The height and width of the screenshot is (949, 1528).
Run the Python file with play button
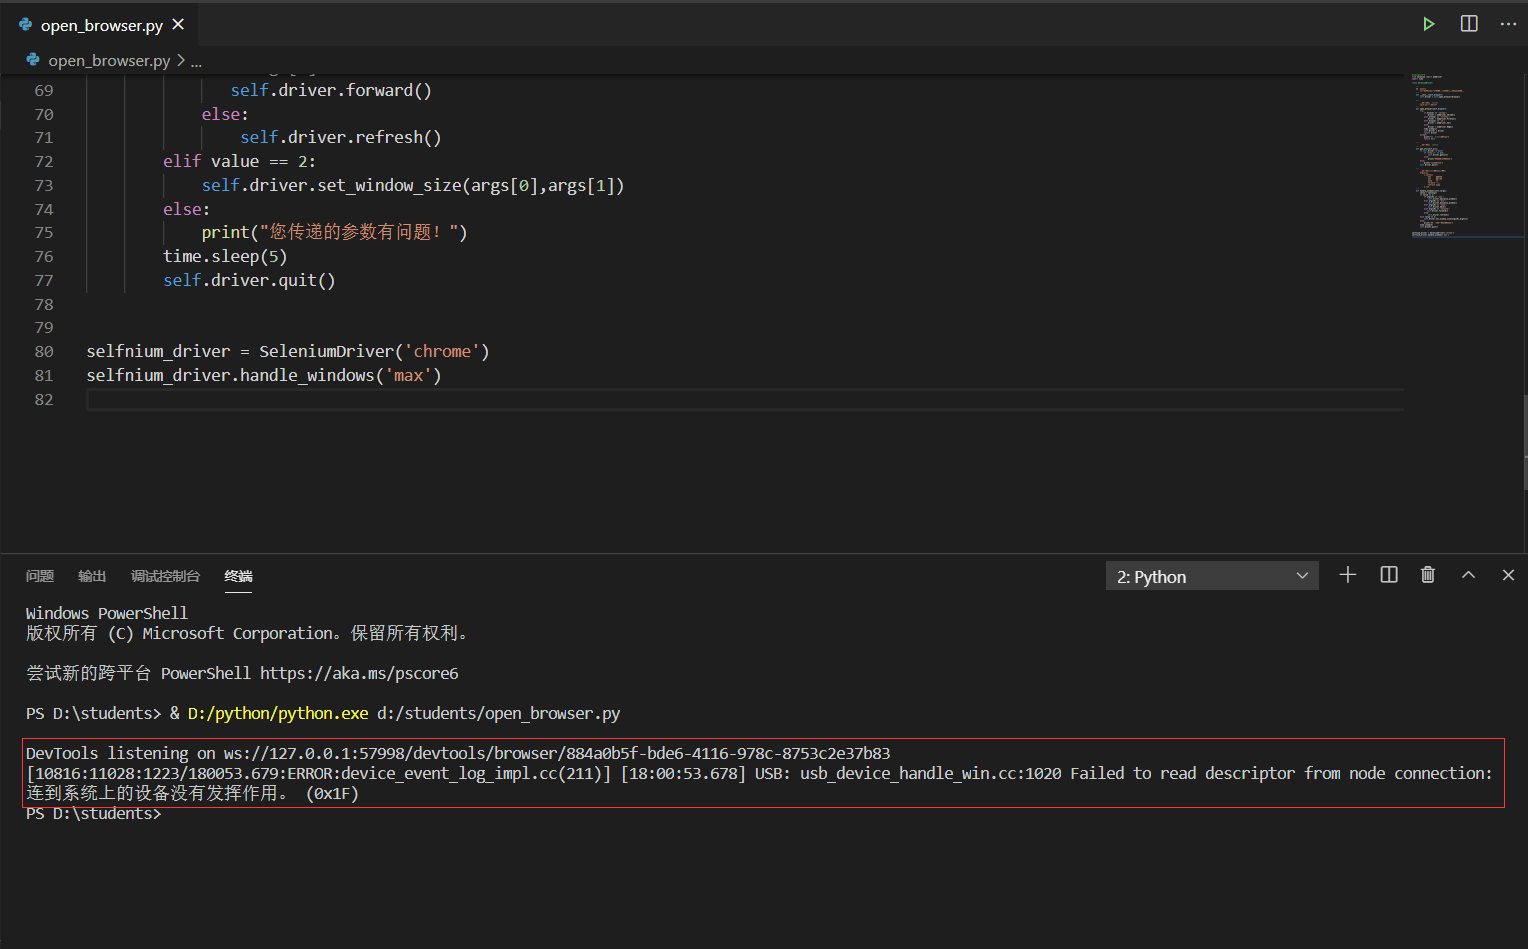point(1429,24)
